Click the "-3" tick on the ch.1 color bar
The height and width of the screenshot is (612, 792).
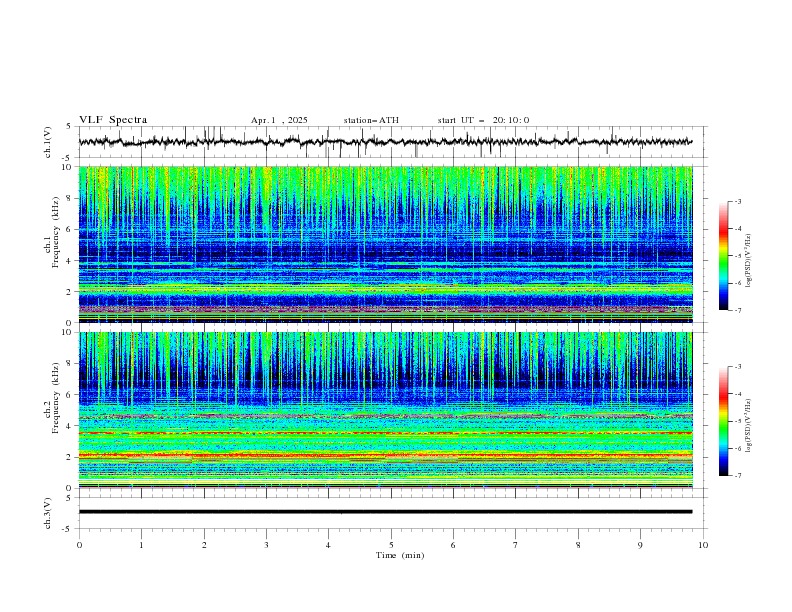pyautogui.click(x=738, y=201)
